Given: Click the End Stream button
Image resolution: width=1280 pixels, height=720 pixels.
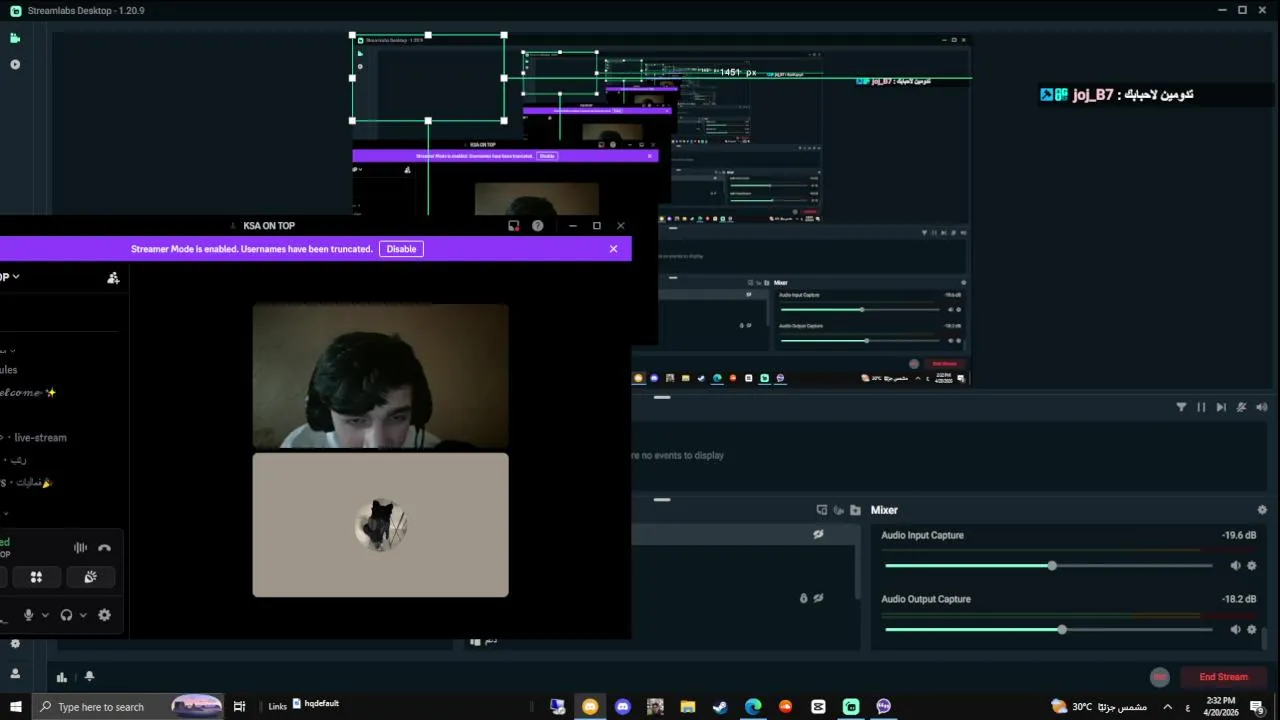Looking at the screenshot, I should (1223, 677).
